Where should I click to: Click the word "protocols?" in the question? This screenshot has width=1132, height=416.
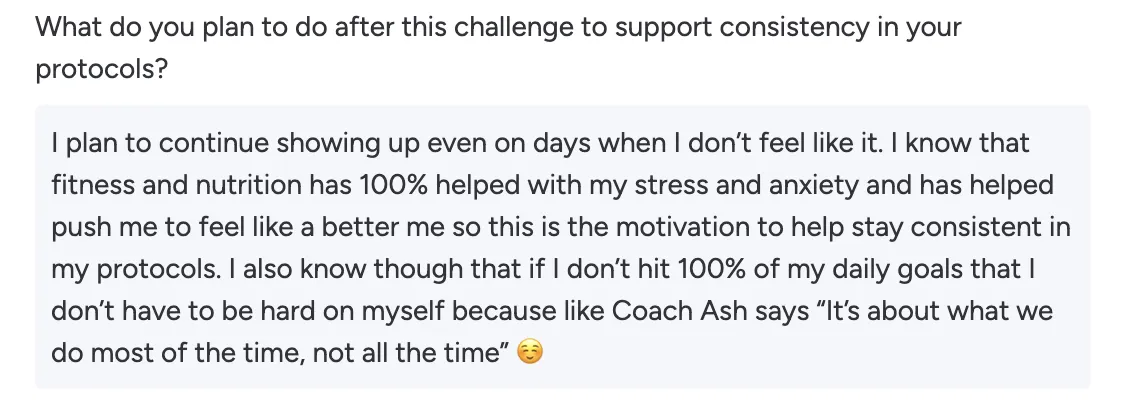click(101, 69)
